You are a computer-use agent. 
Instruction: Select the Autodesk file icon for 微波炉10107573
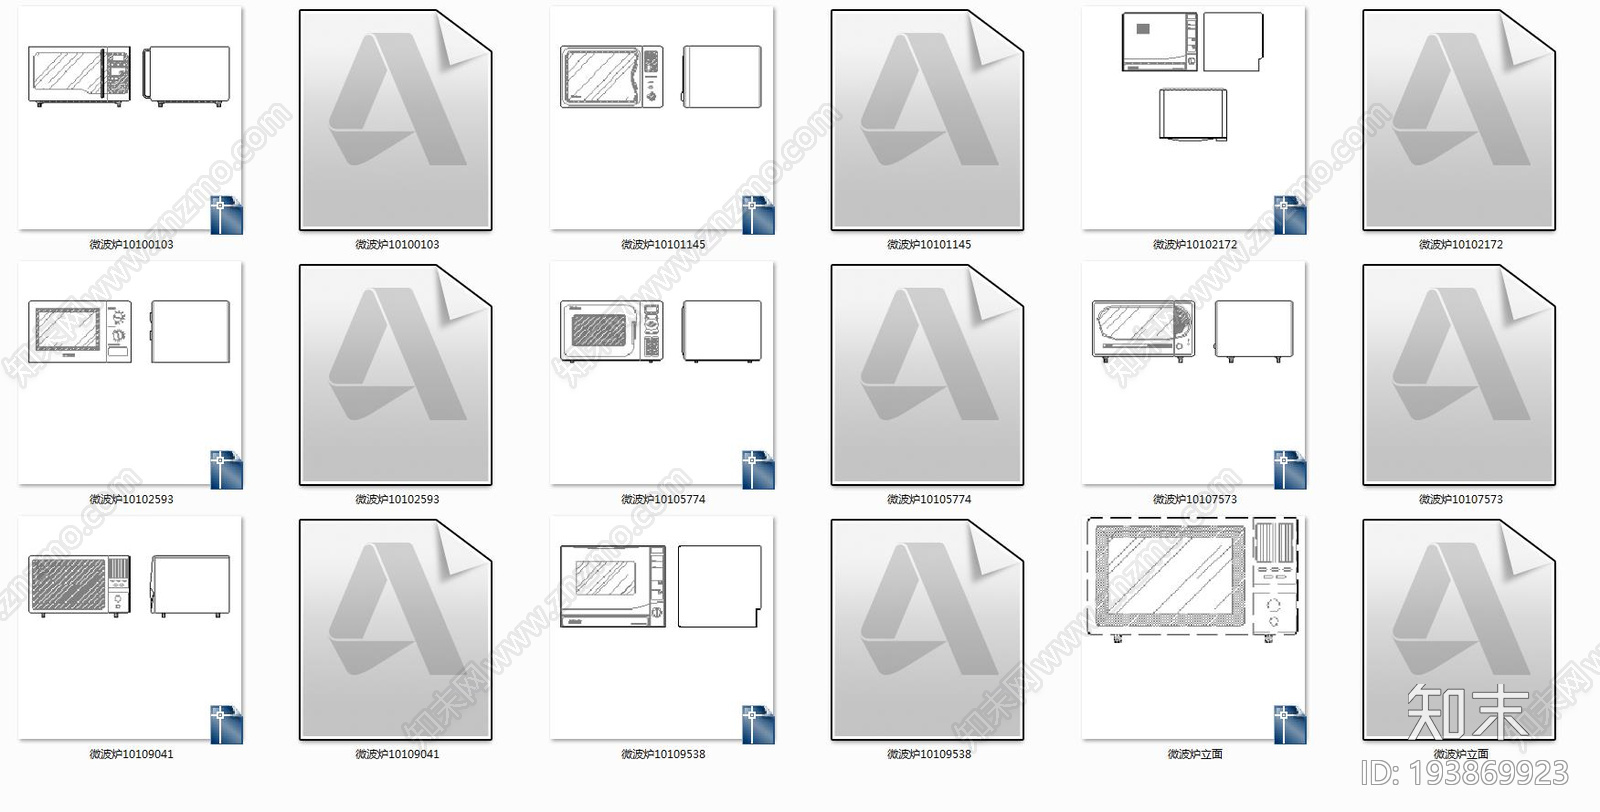coord(1460,375)
